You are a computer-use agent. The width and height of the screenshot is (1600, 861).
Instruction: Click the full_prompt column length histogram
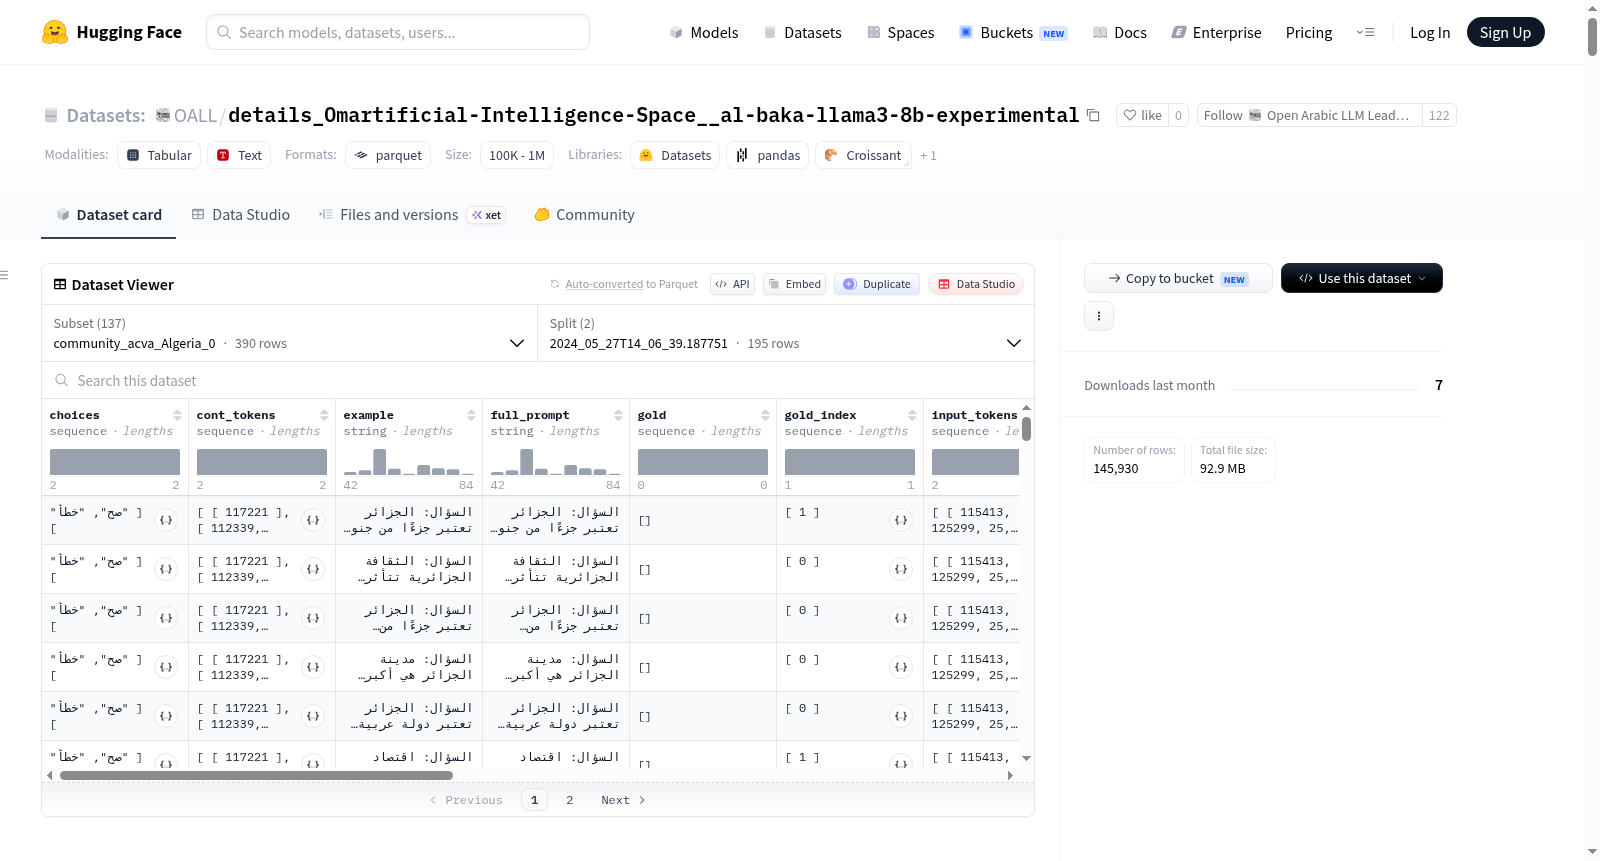click(x=556, y=462)
